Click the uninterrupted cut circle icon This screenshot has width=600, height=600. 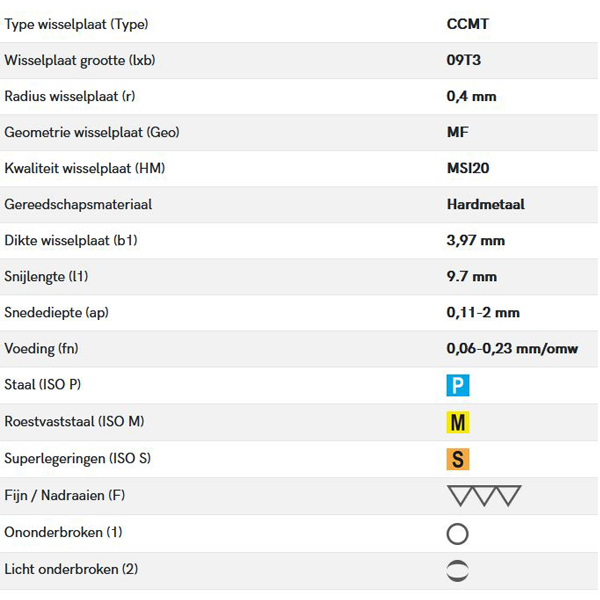[457, 533]
